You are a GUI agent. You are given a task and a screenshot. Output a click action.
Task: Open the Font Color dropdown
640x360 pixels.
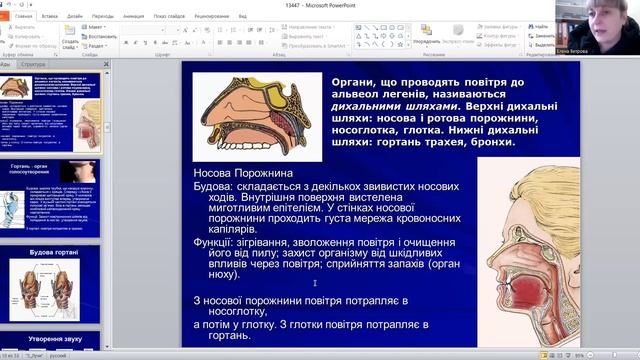(204, 42)
